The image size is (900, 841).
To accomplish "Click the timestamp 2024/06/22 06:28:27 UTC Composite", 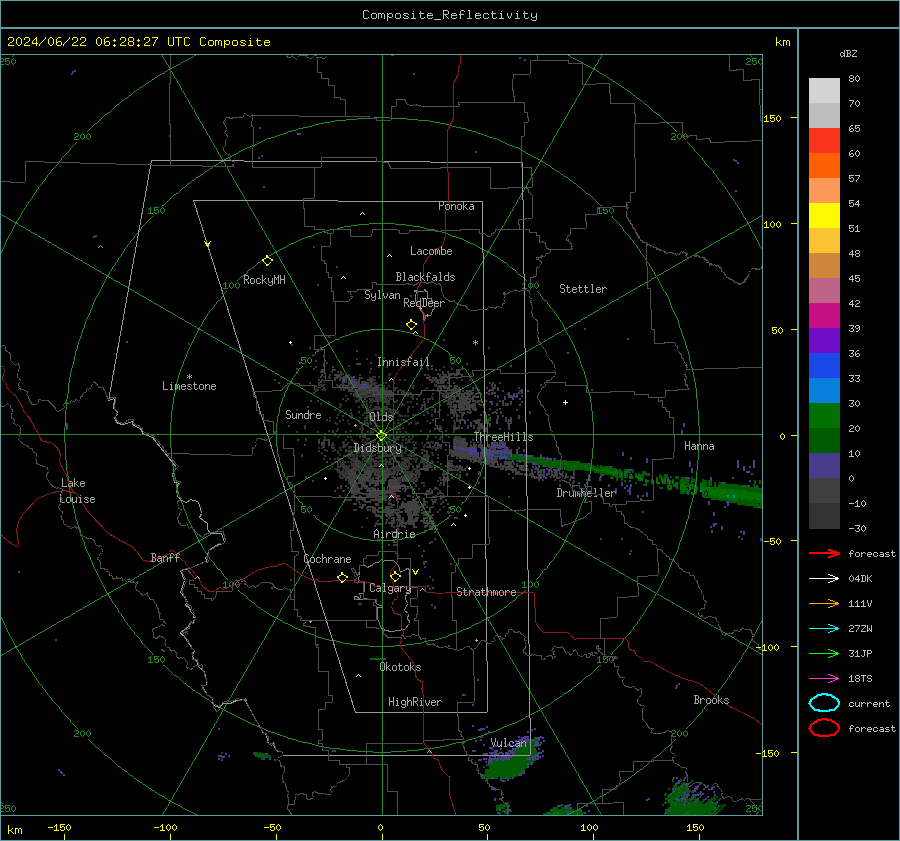I will click(x=138, y=42).
